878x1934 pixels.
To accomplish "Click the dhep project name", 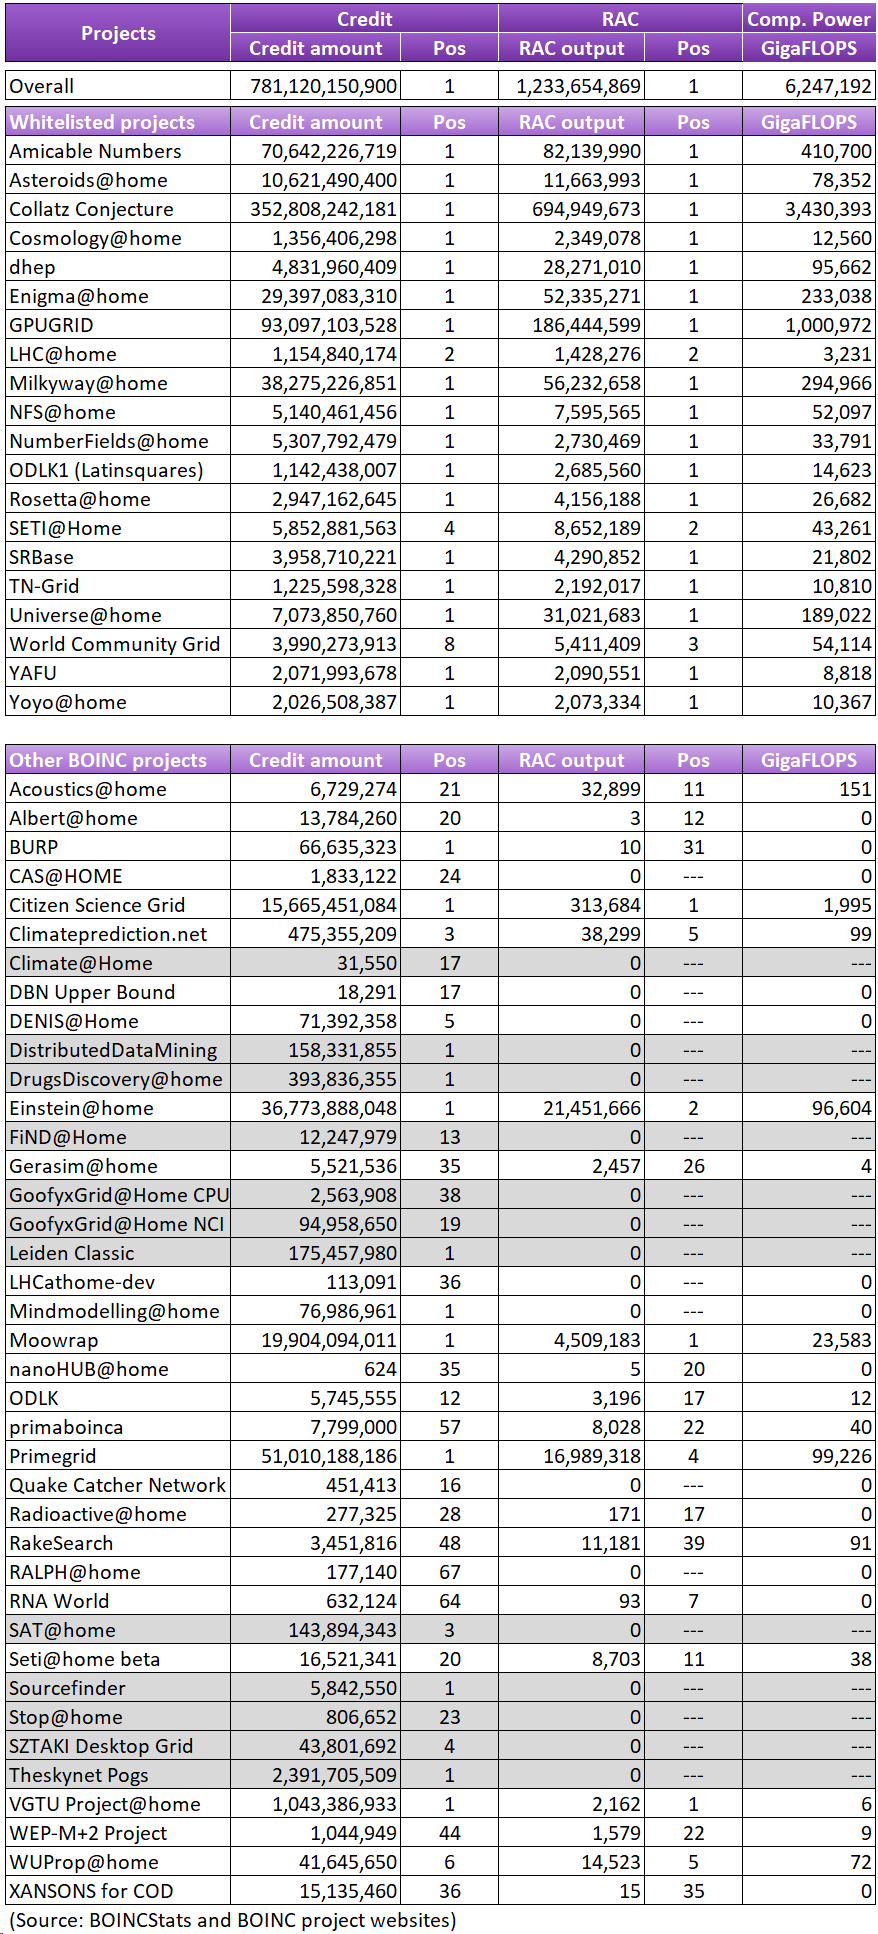I will [33, 267].
